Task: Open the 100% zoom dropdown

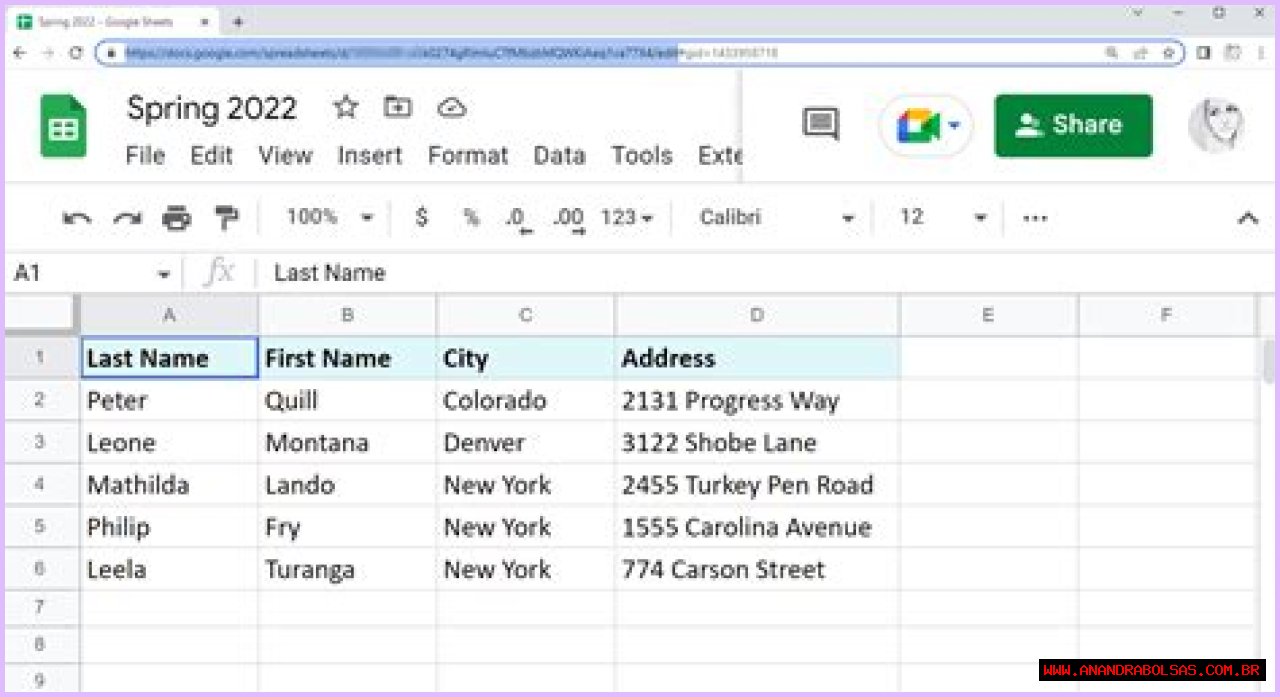Action: [x=329, y=217]
